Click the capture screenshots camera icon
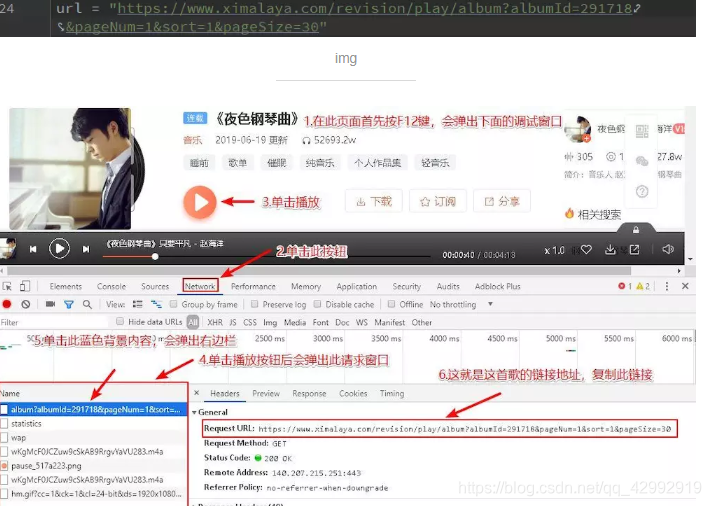Screen dimensions: 711x506 tap(50, 304)
